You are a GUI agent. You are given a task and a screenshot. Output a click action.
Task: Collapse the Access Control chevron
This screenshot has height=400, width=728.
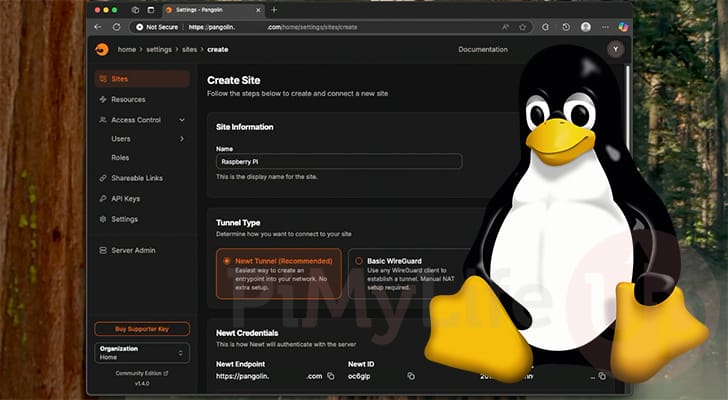[x=182, y=120]
